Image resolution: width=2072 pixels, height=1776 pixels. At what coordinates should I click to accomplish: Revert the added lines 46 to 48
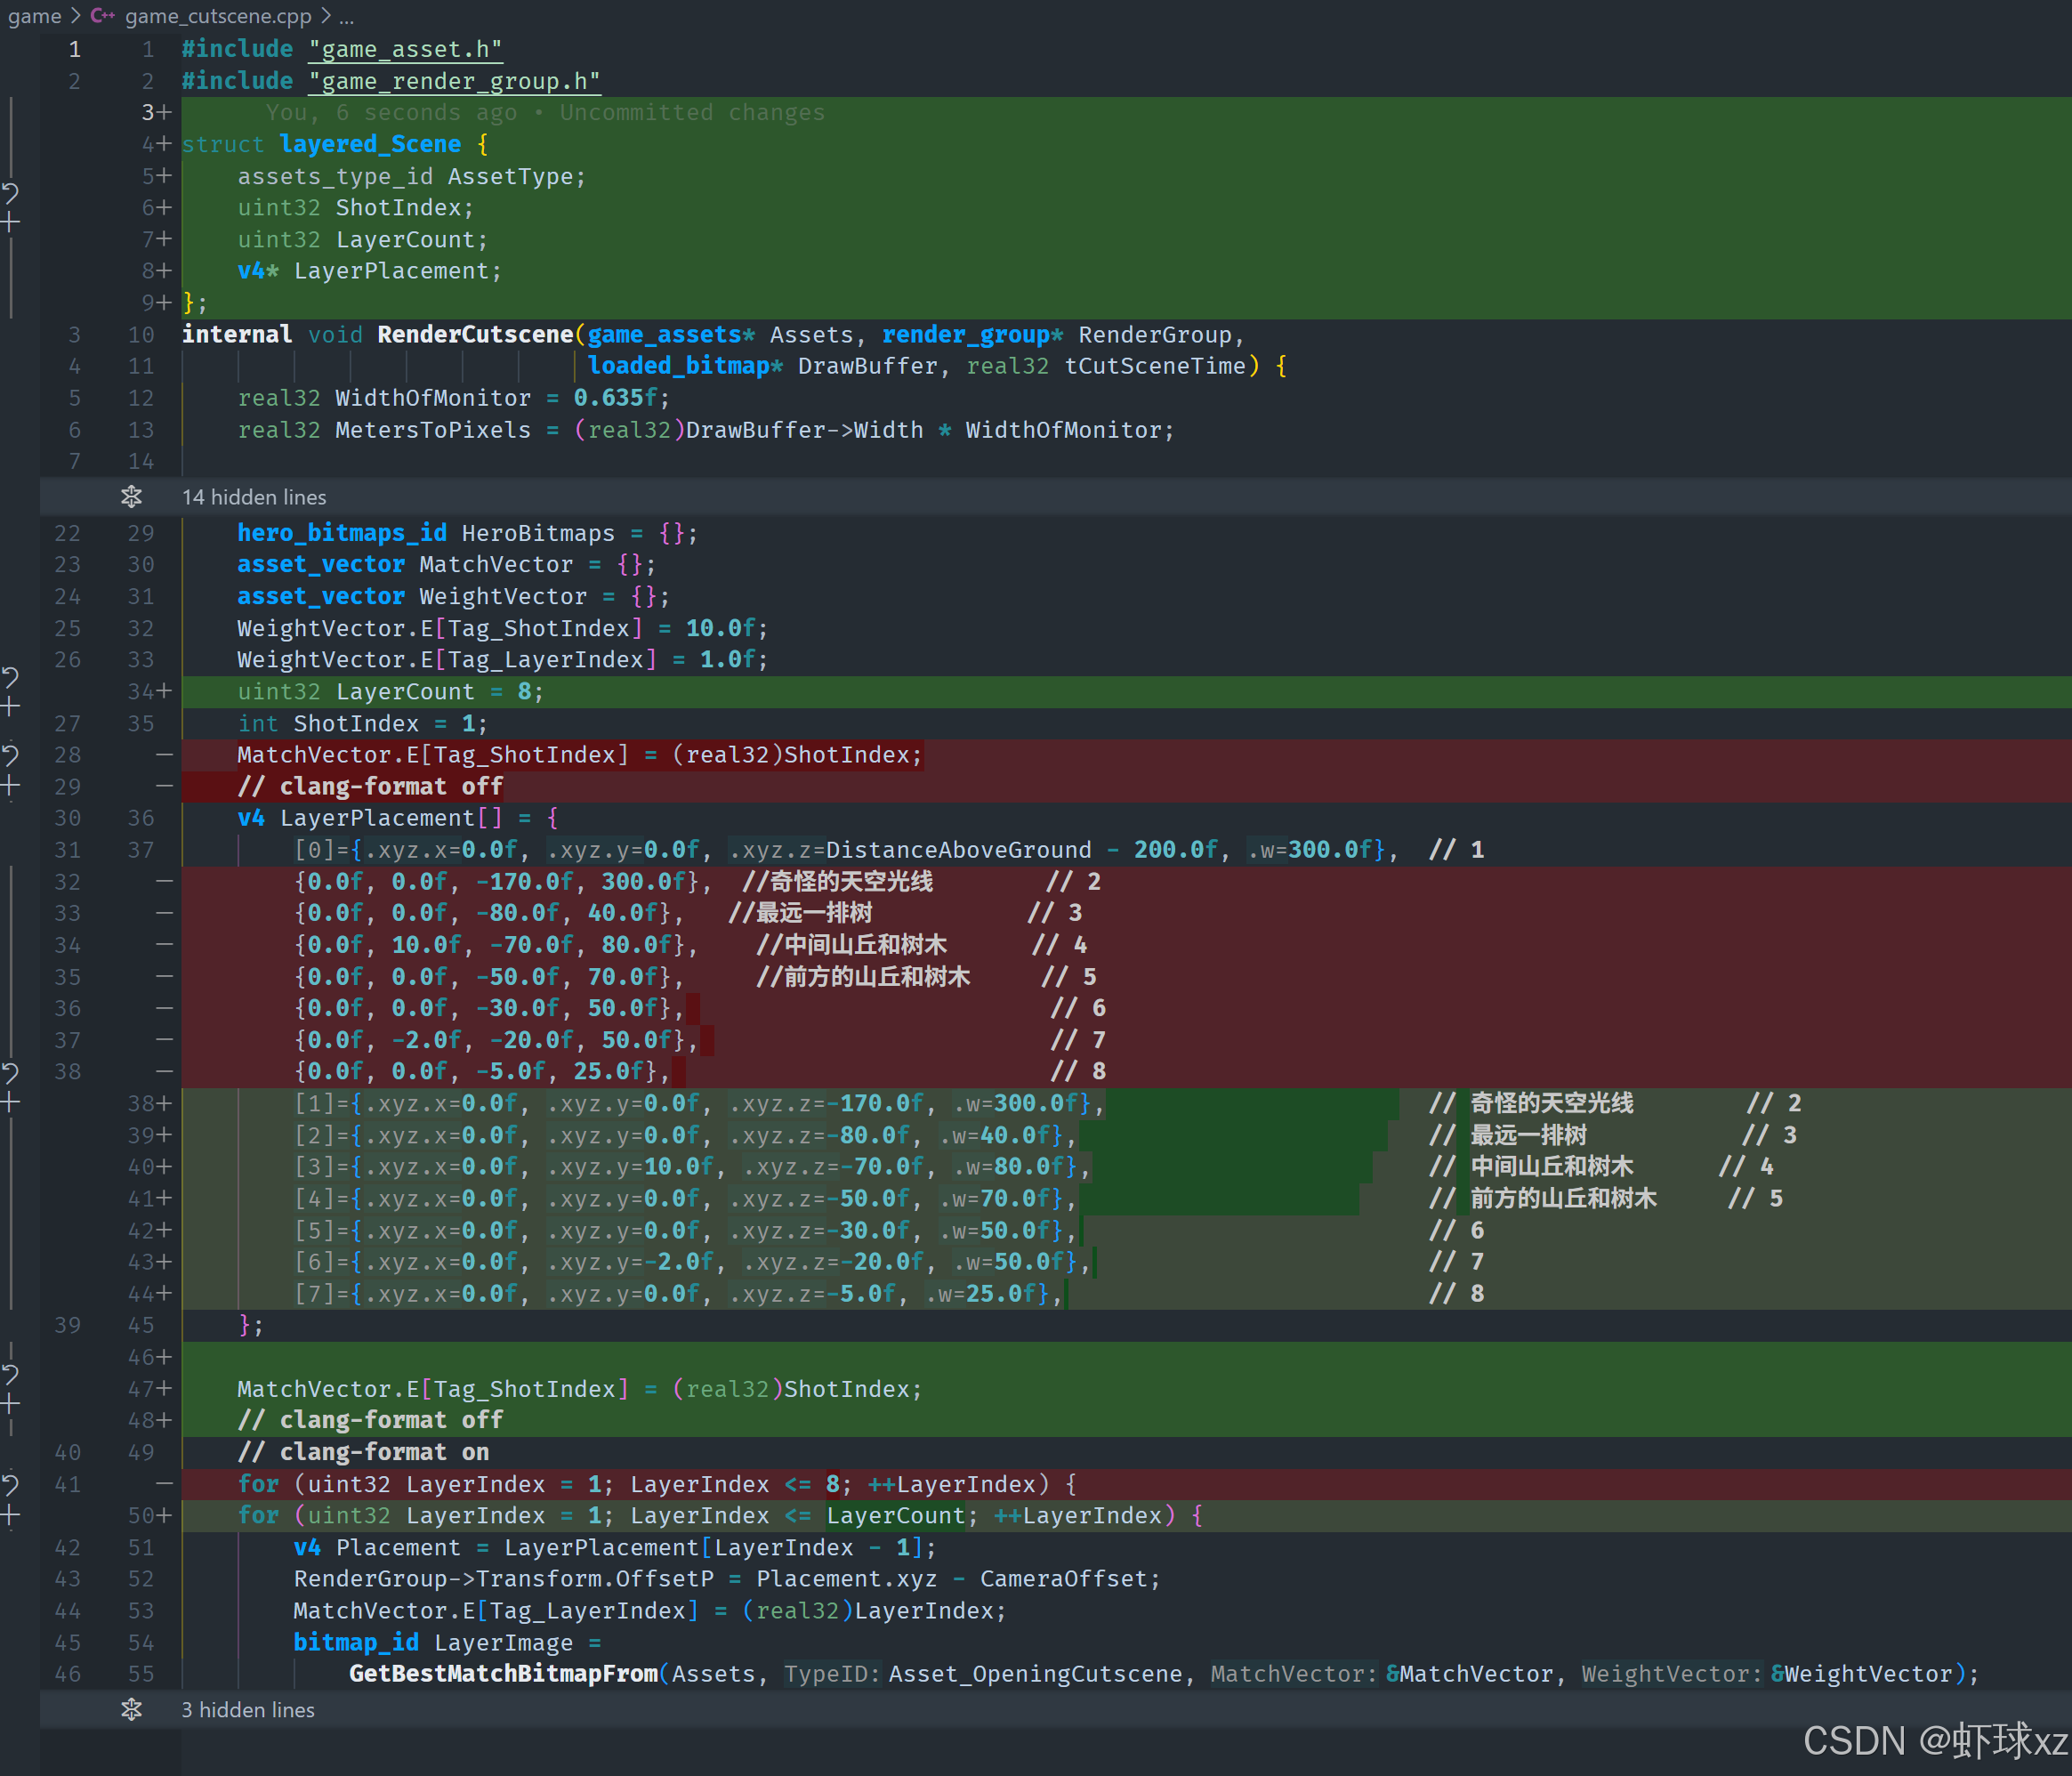(x=10, y=1373)
